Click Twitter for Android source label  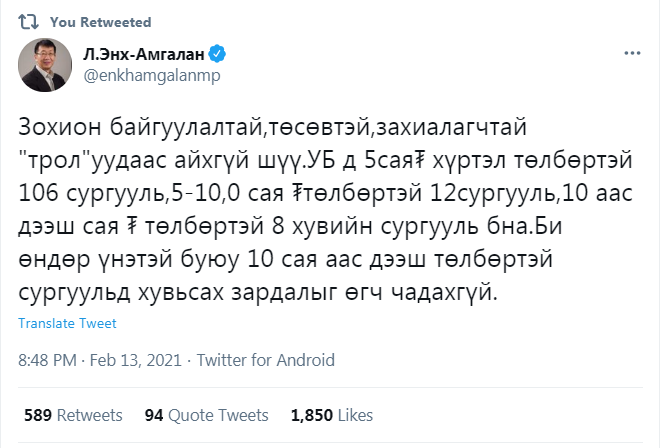(266, 361)
